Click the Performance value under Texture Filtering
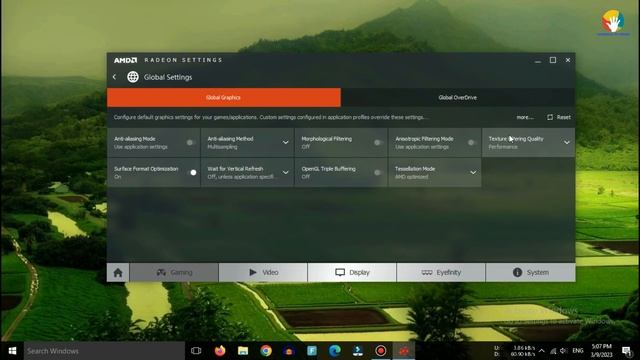Image resolution: width=640 pixels, height=360 pixels. point(503,147)
